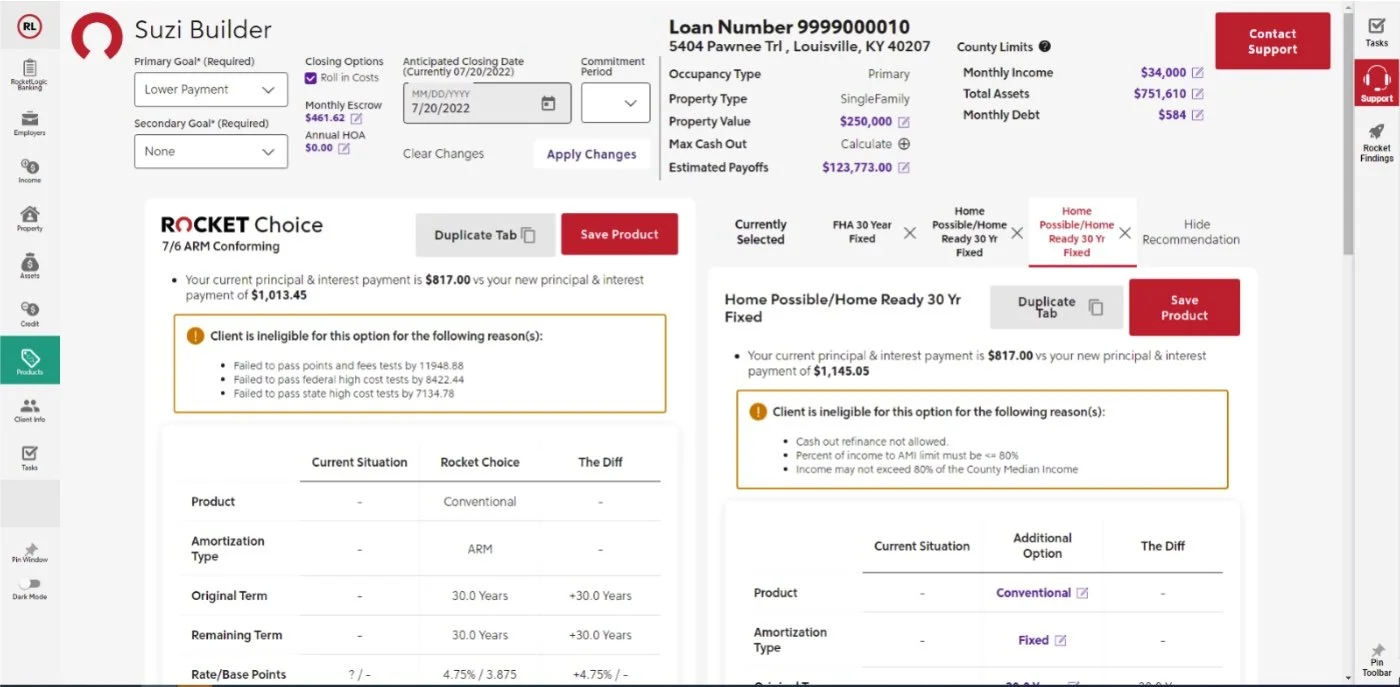Close the active Home Possible tab
This screenshot has width=1400, height=687.
[1125, 233]
